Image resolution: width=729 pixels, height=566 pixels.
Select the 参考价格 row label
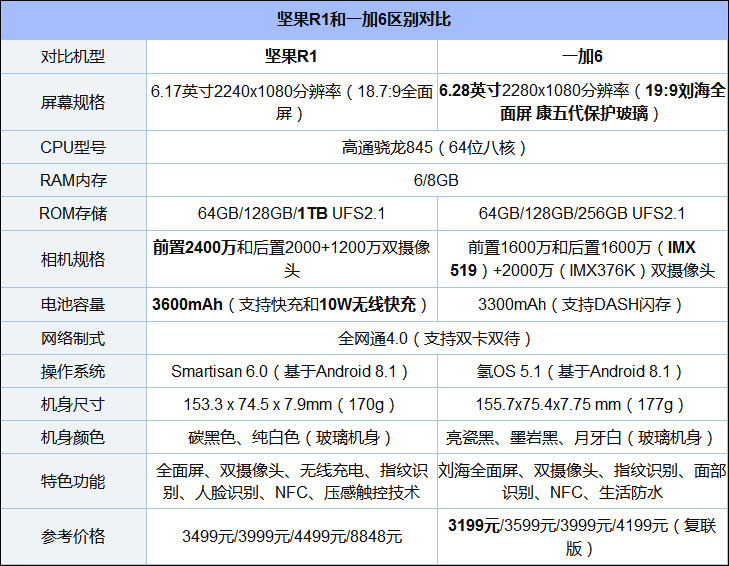(73, 536)
